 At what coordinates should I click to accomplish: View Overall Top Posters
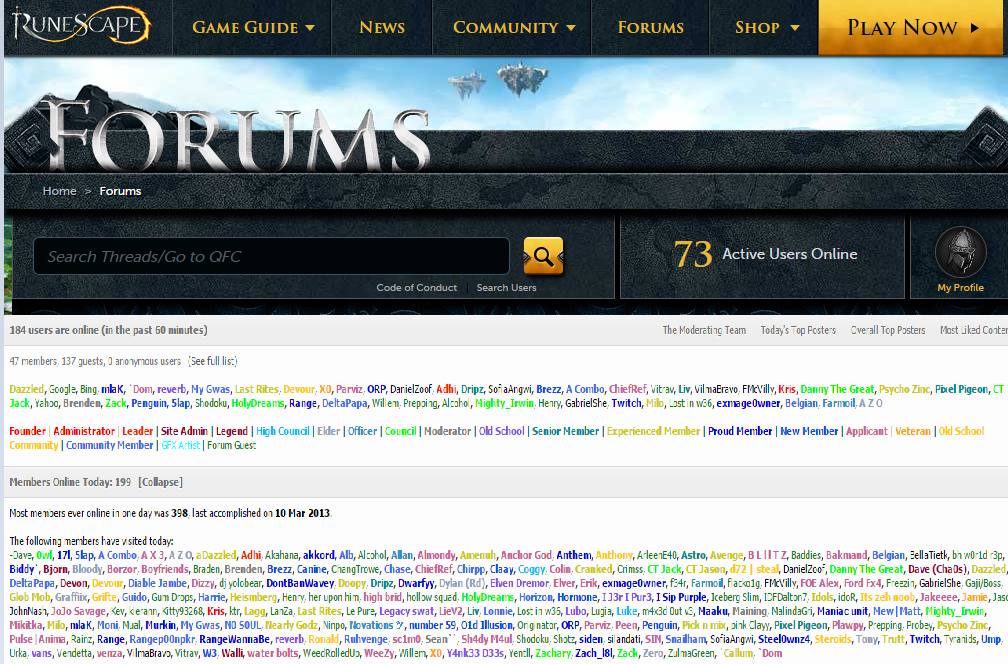pyautogui.click(x=888, y=330)
